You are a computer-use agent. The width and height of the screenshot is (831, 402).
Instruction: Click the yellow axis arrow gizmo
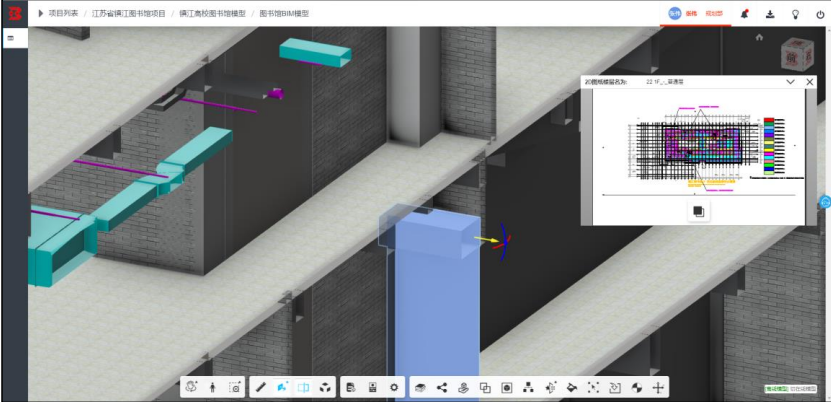click(486, 239)
